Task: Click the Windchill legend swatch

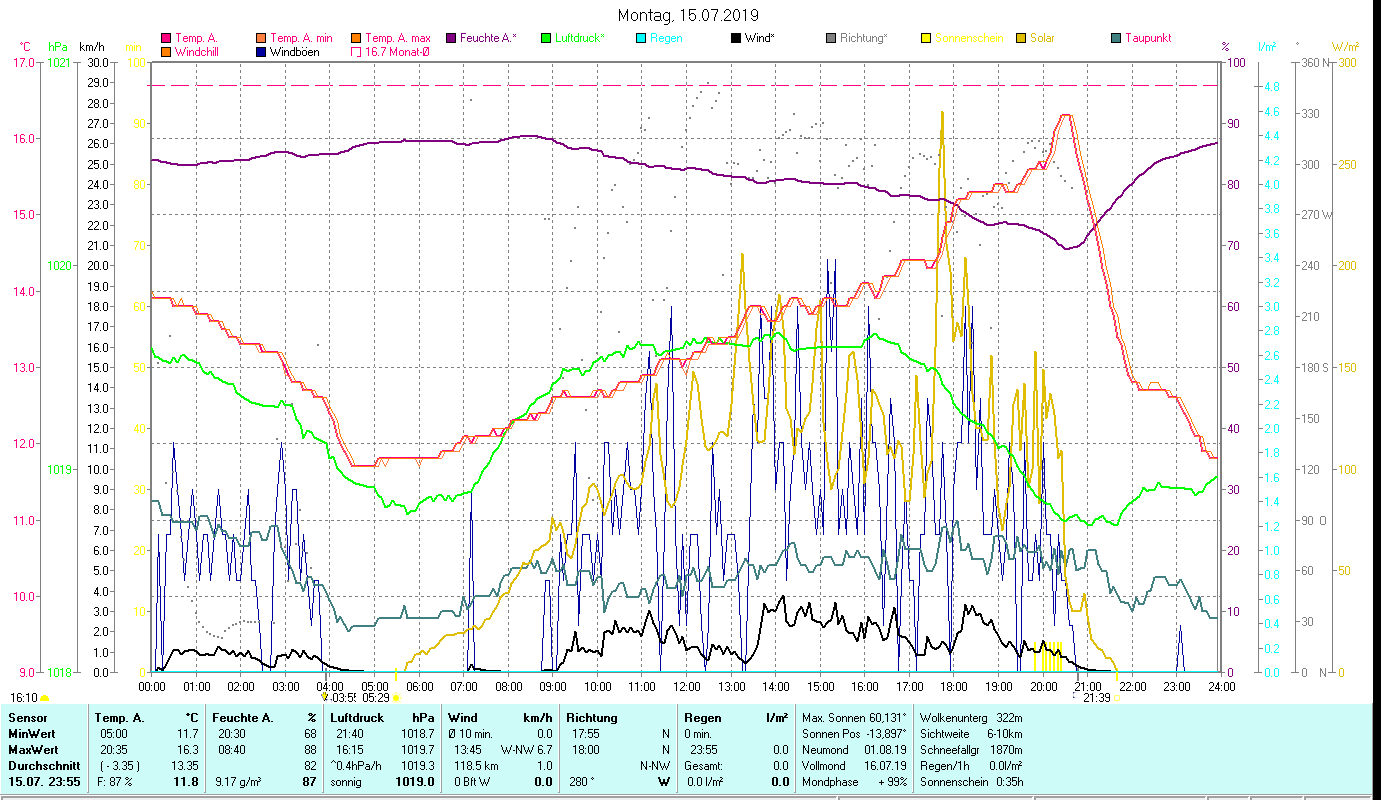Action: click(166, 52)
